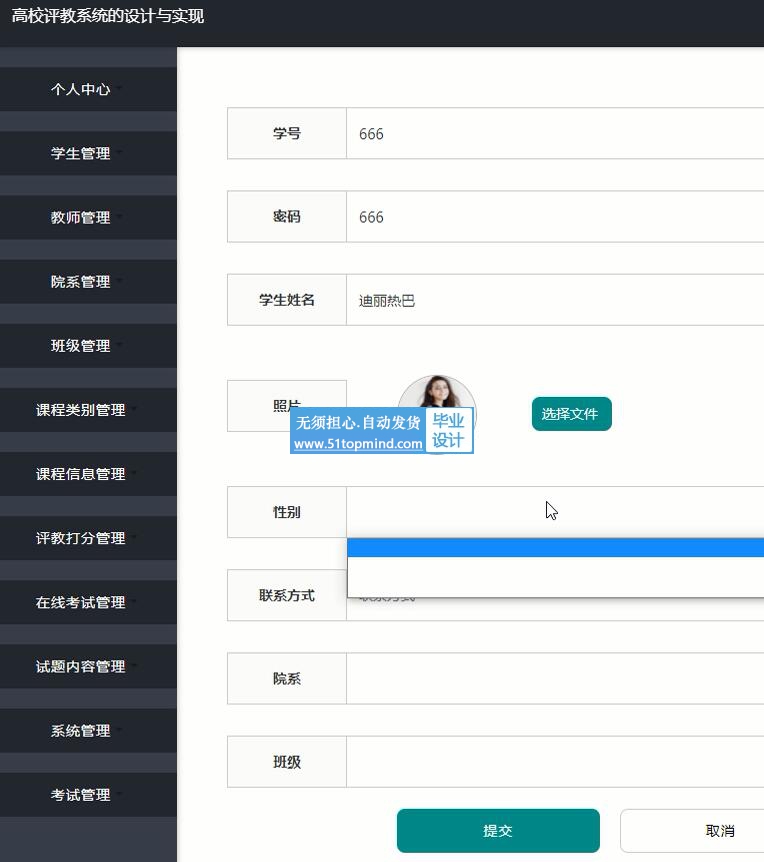Click the 学生姓名 field with 迪丽热巴
The width and height of the screenshot is (764, 862).
[555, 300]
